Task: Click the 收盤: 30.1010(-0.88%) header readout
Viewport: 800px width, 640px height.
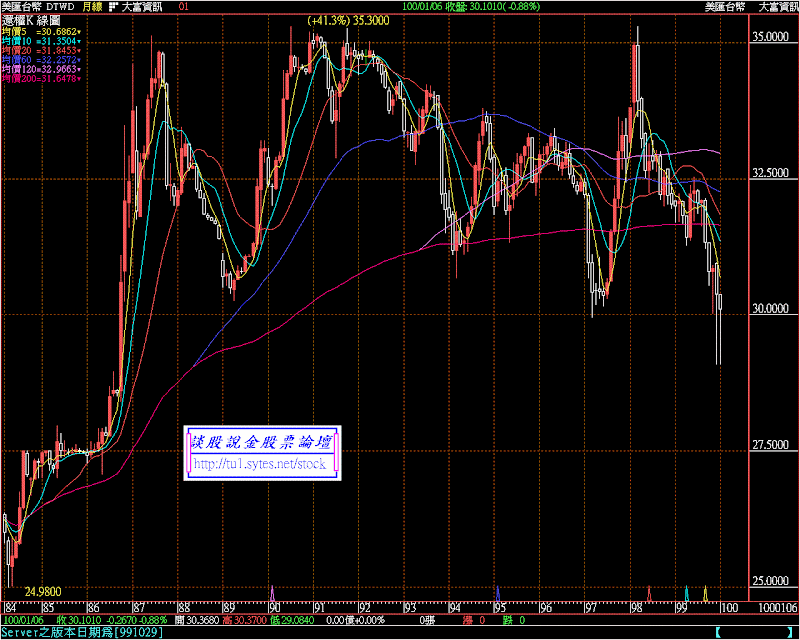Action: coord(492,7)
